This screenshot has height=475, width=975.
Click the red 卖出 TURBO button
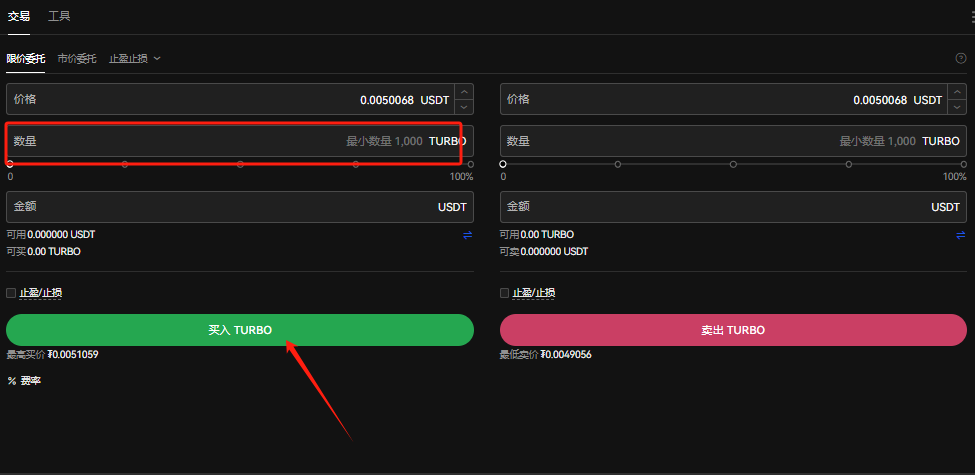click(733, 330)
